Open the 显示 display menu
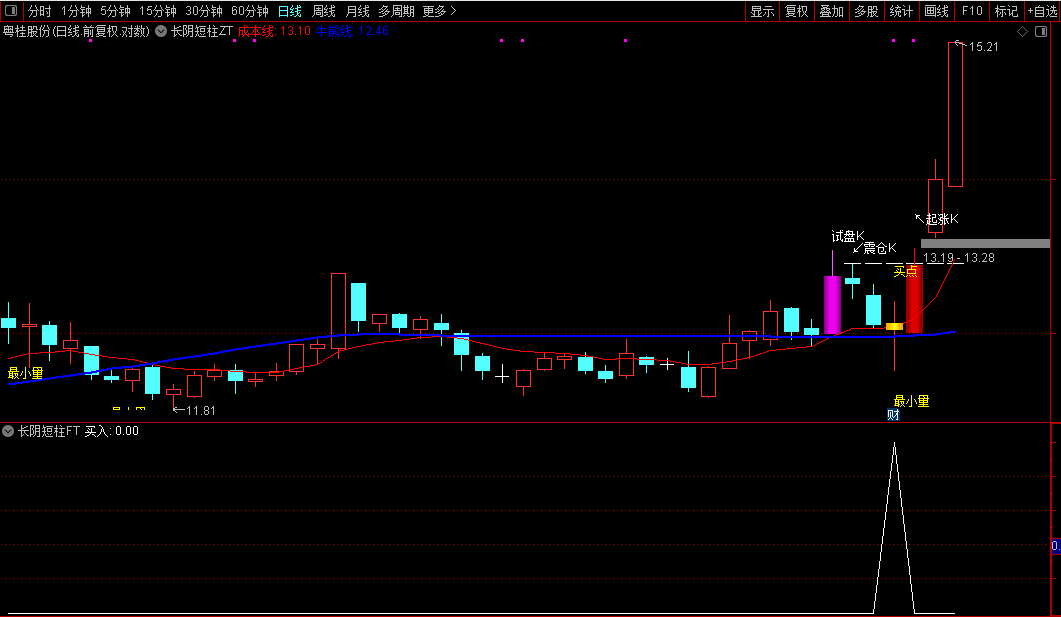 click(762, 11)
